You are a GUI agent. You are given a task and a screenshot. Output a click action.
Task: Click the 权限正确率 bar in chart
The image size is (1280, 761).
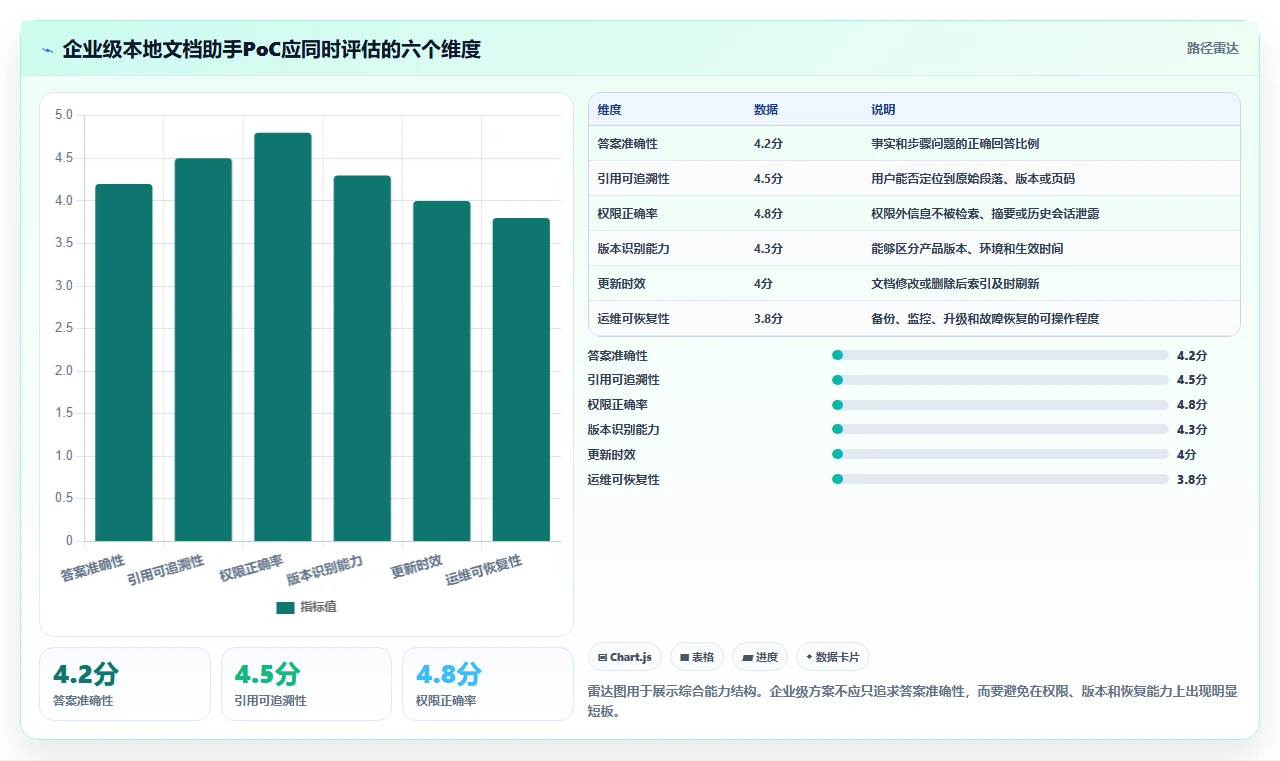coord(283,337)
